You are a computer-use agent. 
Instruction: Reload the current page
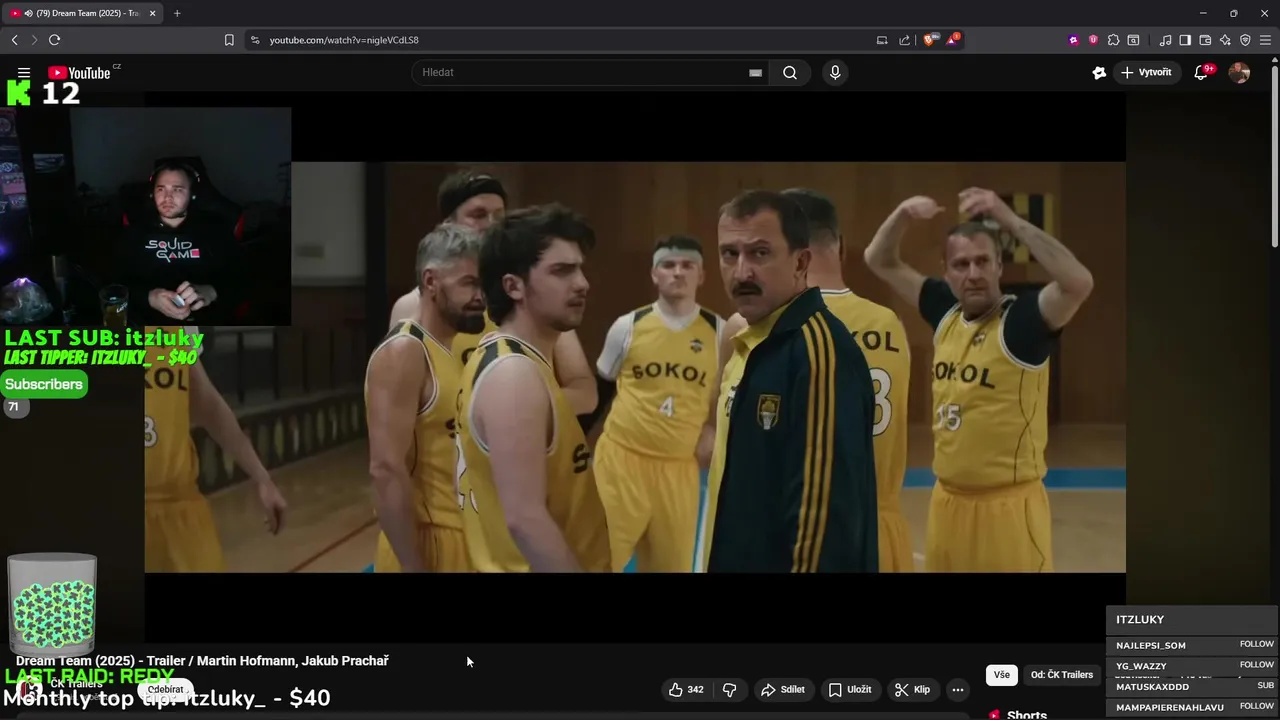pos(54,40)
